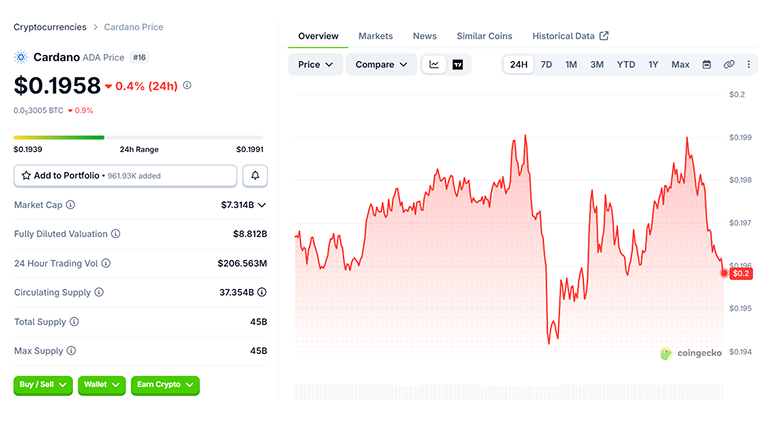The image size is (768, 432).
Task: Select the 1M time range
Action: click(x=571, y=65)
